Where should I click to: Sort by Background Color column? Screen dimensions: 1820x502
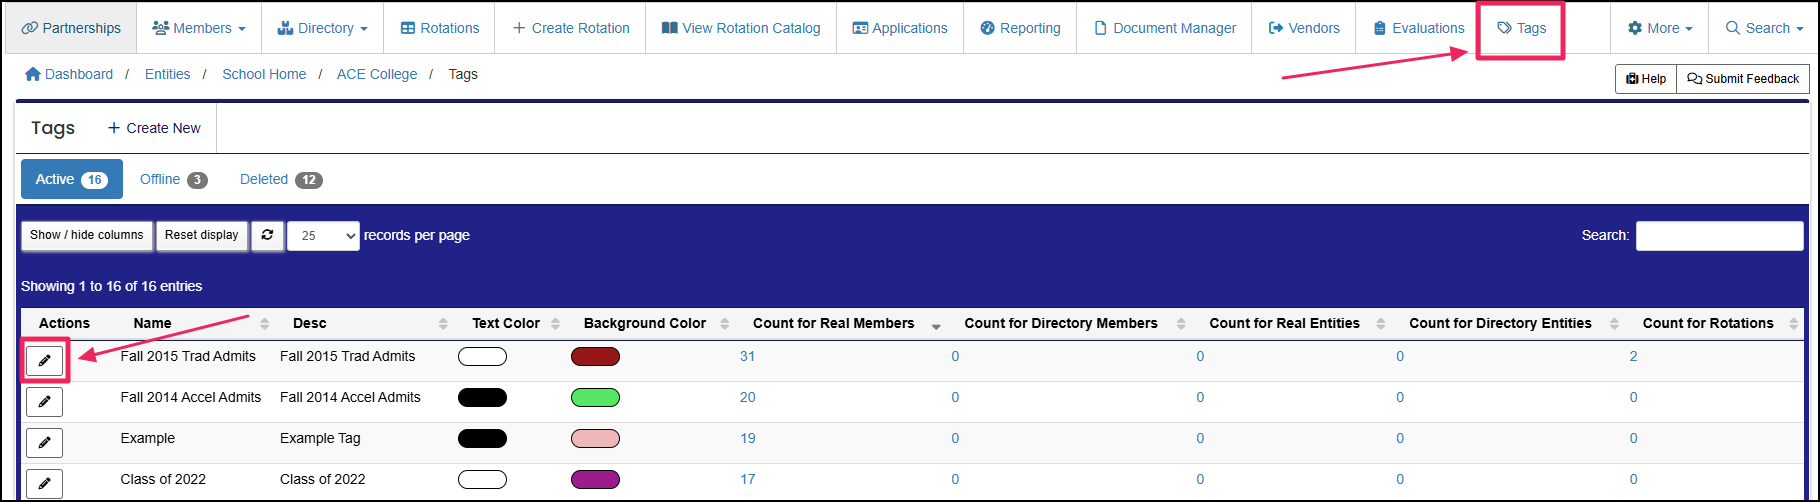pos(649,323)
